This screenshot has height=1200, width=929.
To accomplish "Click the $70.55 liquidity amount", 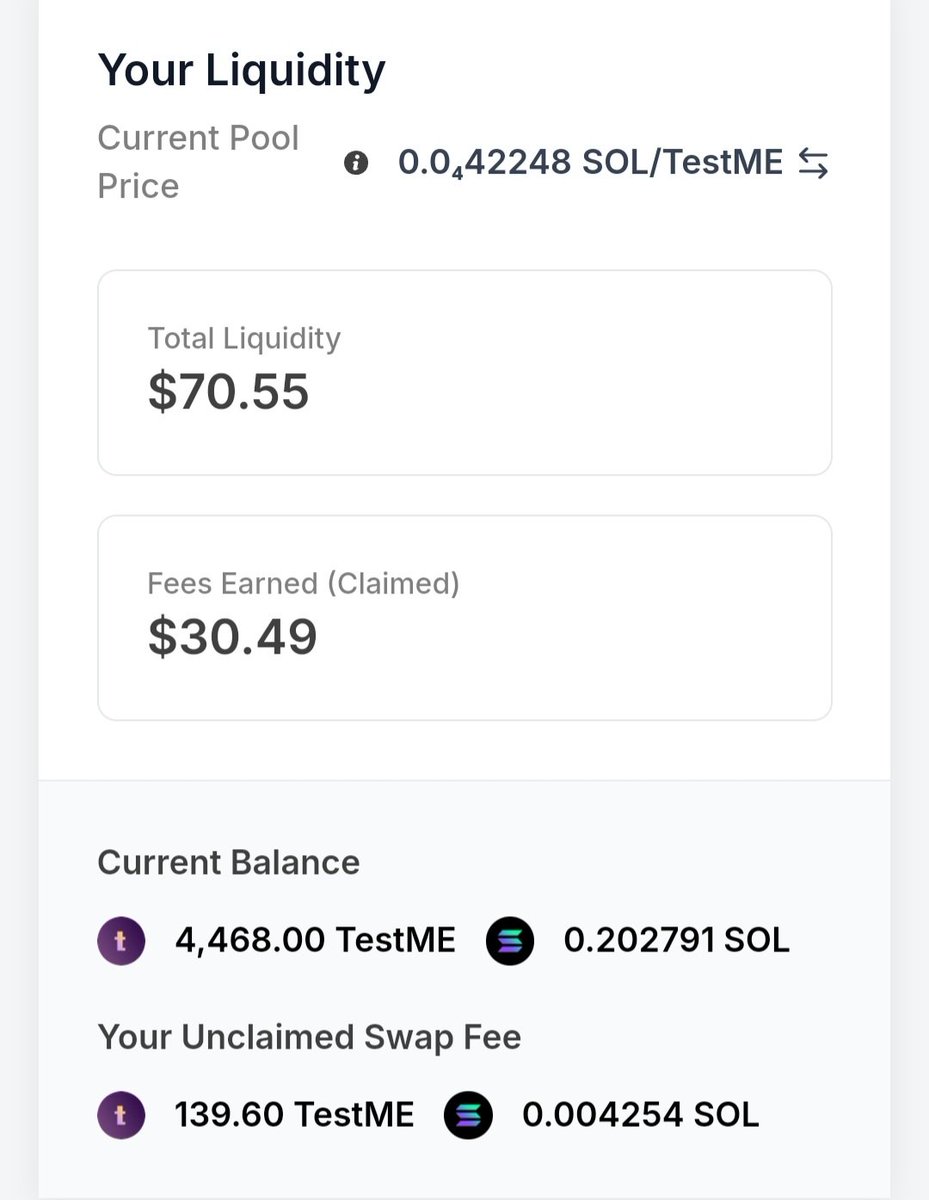I will (x=229, y=391).
